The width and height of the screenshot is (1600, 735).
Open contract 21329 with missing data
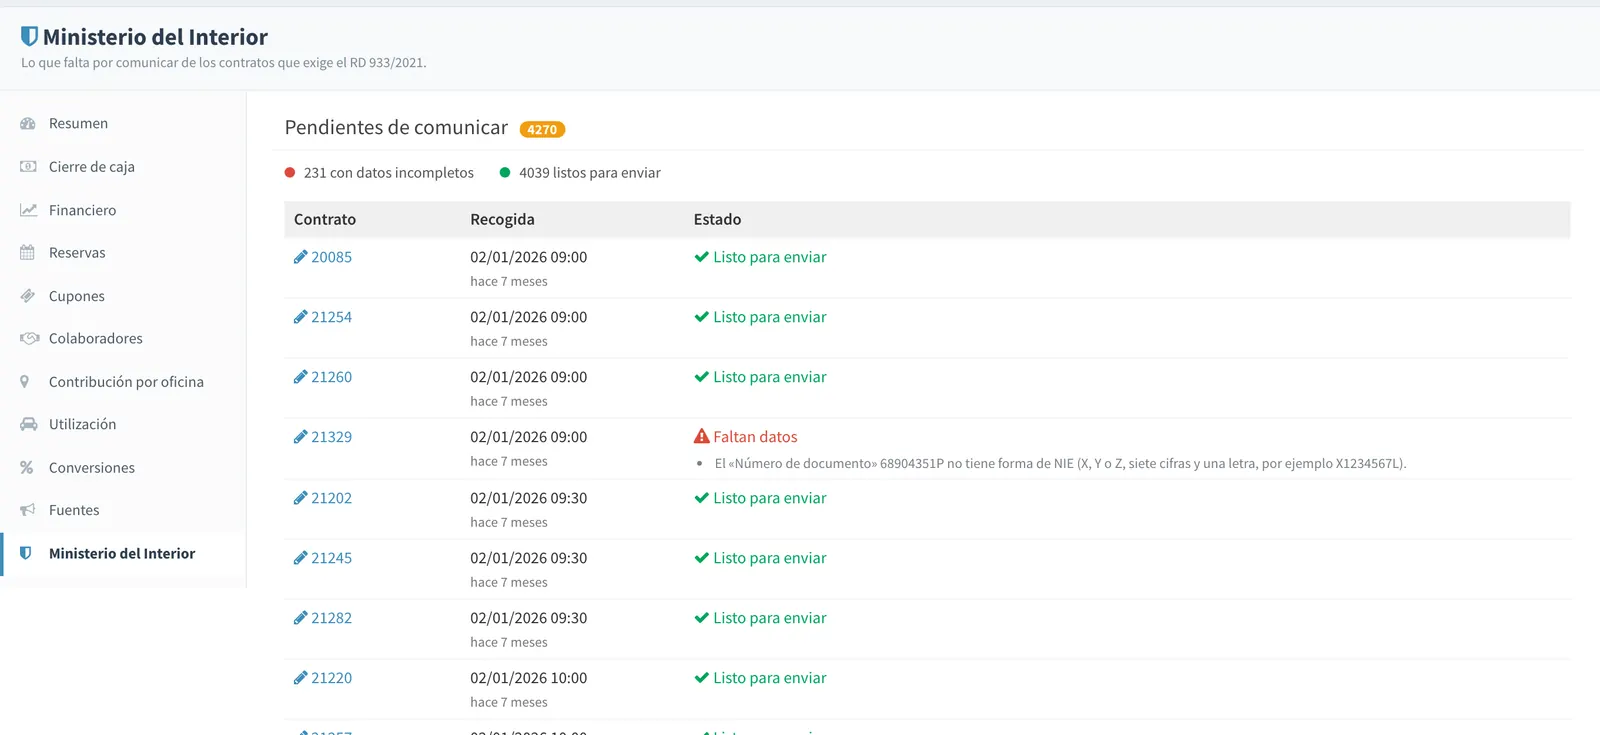331,437
